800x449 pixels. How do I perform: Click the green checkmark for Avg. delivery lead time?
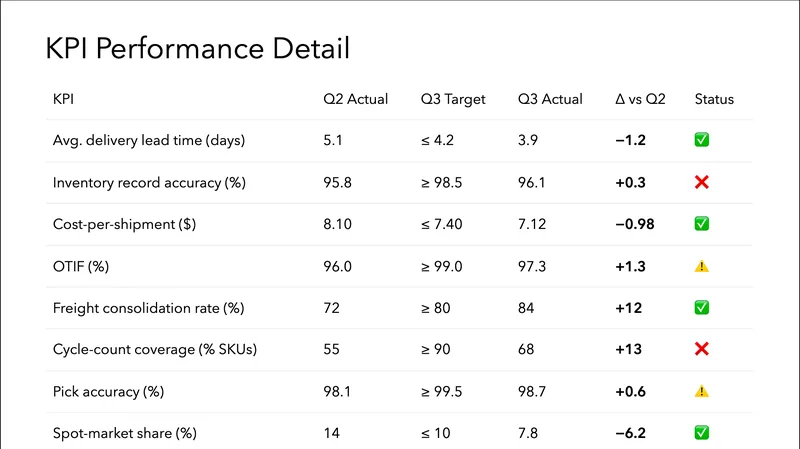(x=701, y=141)
